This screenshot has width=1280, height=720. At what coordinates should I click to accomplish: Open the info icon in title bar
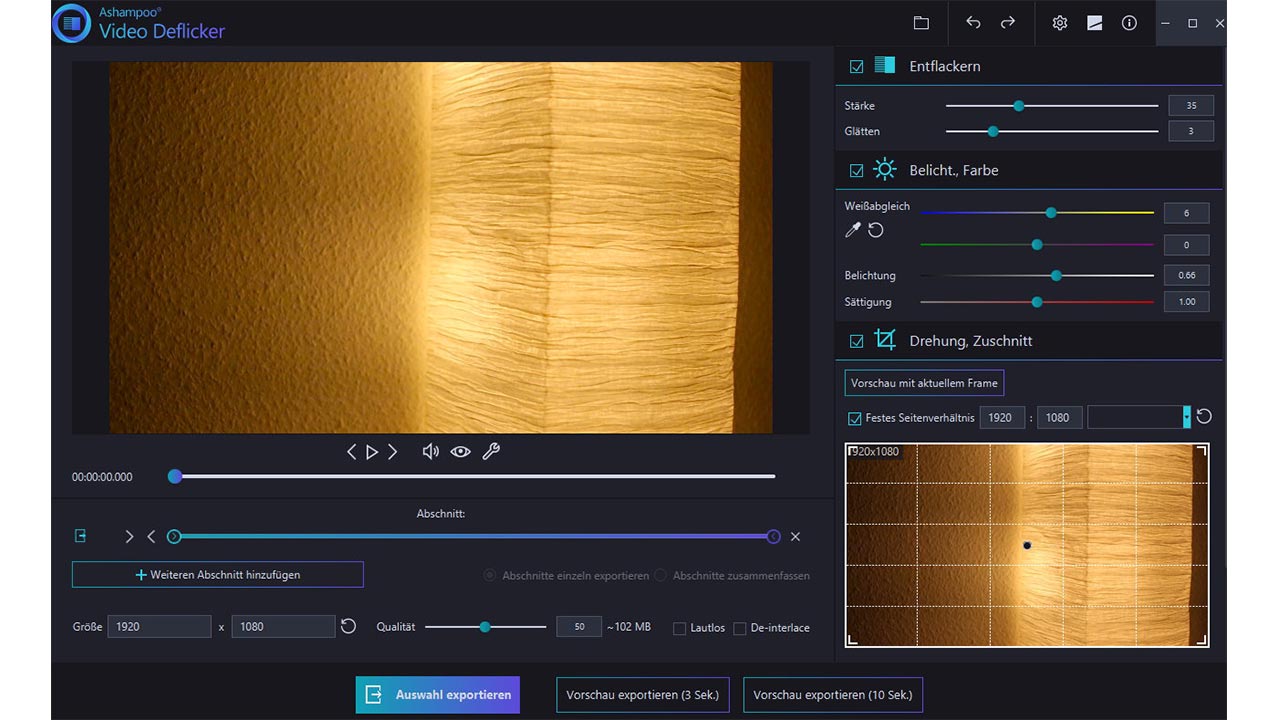click(x=1129, y=23)
